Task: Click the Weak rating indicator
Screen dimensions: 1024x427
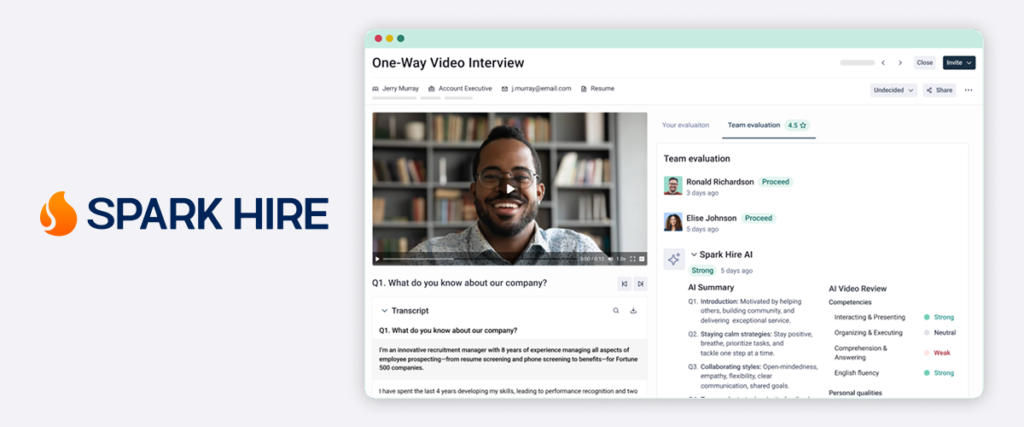Action: (x=937, y=353)
